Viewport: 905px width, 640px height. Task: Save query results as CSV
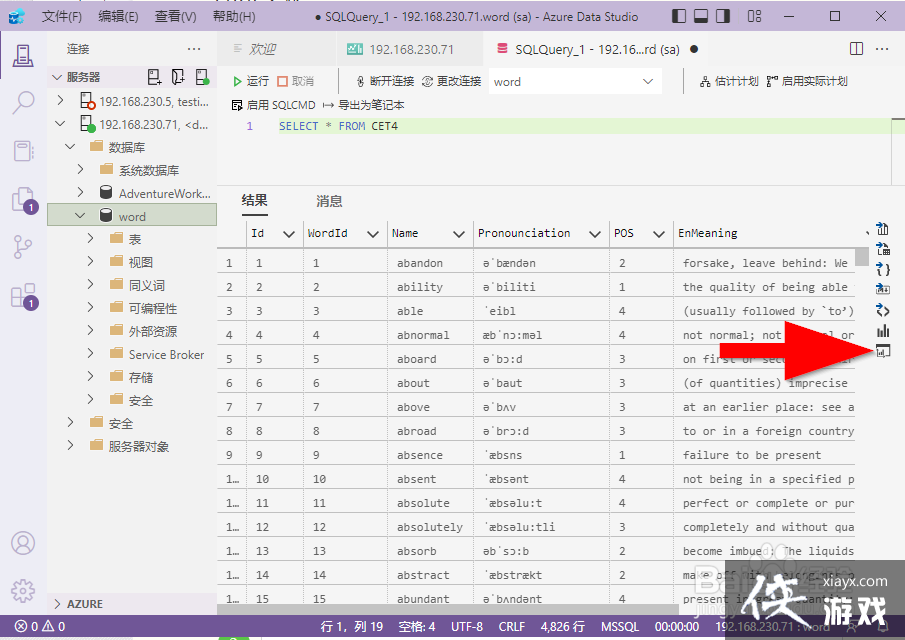point(882,229)
